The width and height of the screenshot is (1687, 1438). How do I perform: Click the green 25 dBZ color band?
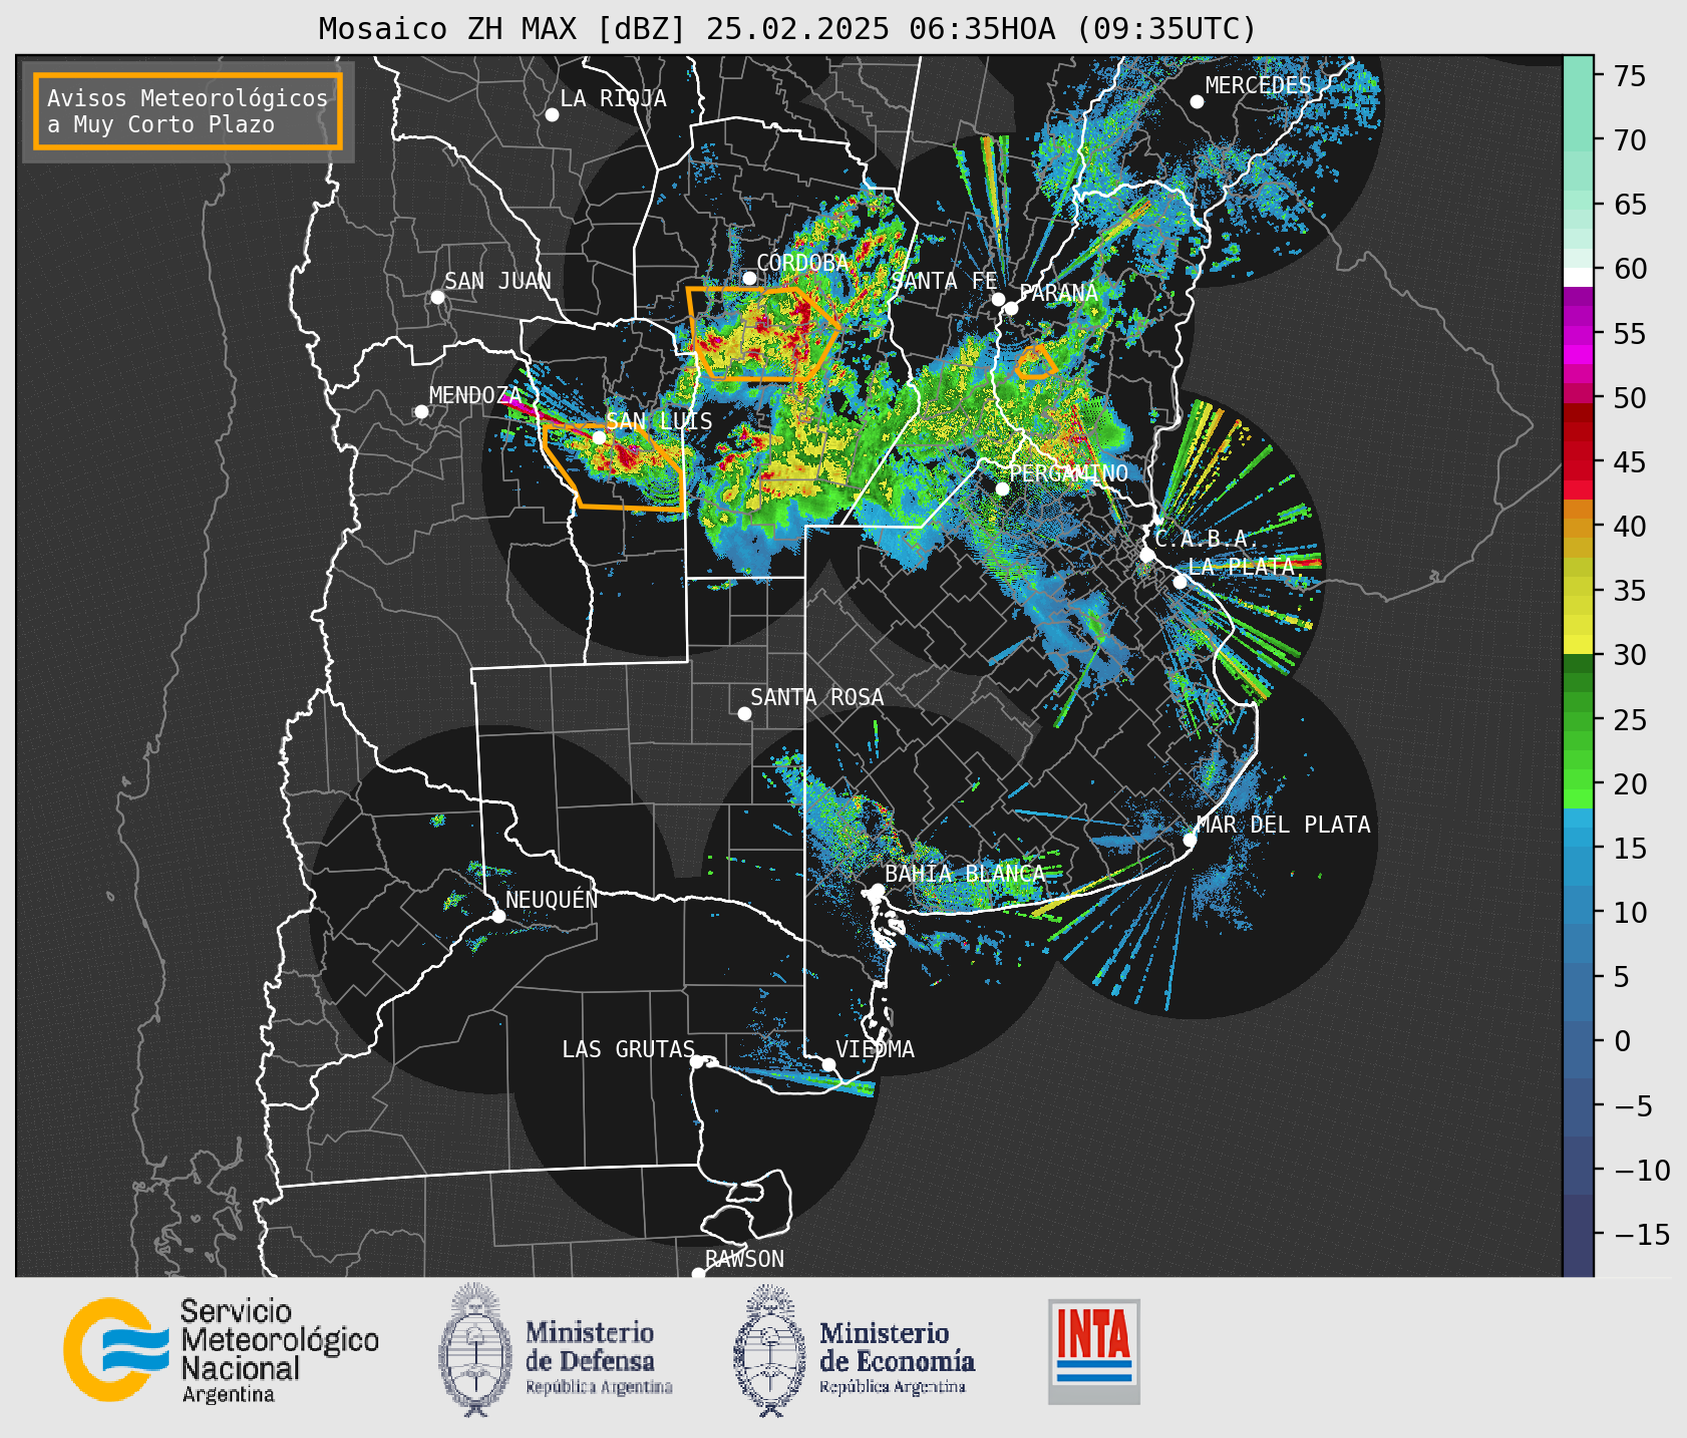pyautogui.click(x=1578, y=719)
